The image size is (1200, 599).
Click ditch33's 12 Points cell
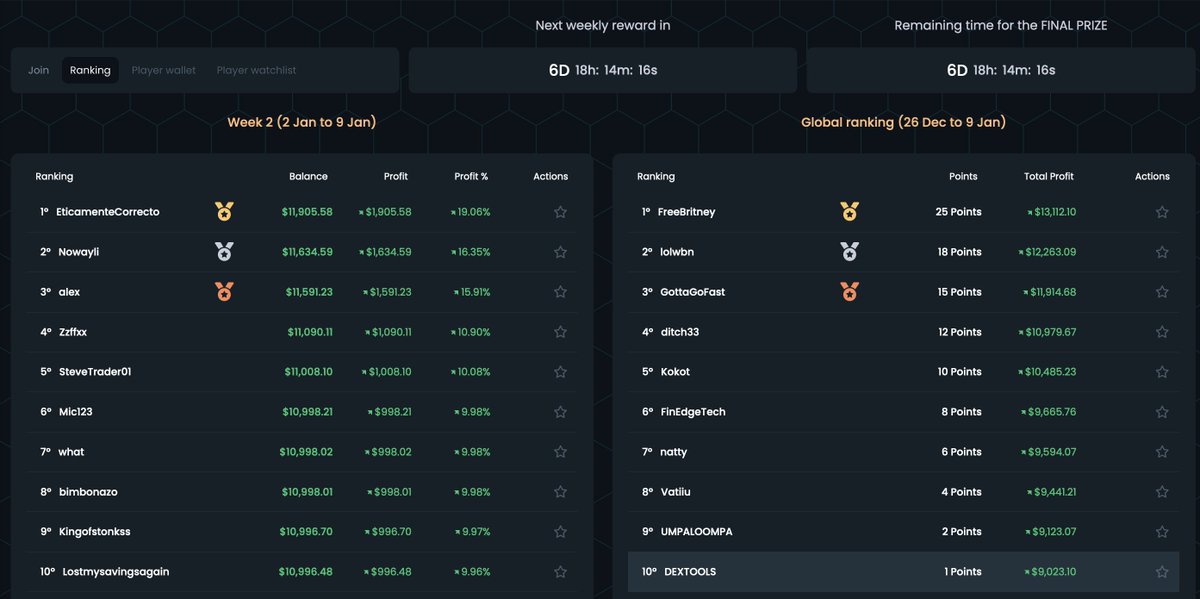coord(960,332)
